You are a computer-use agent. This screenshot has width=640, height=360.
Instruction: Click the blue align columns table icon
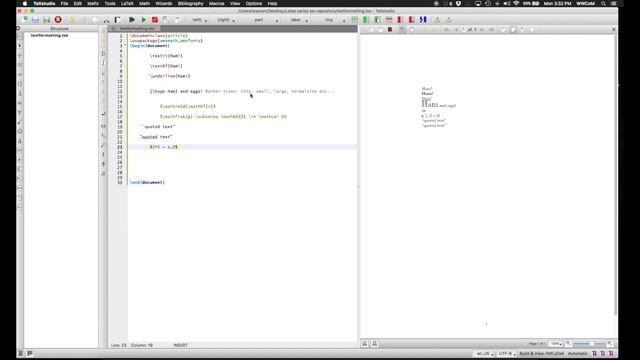point(423,20)
